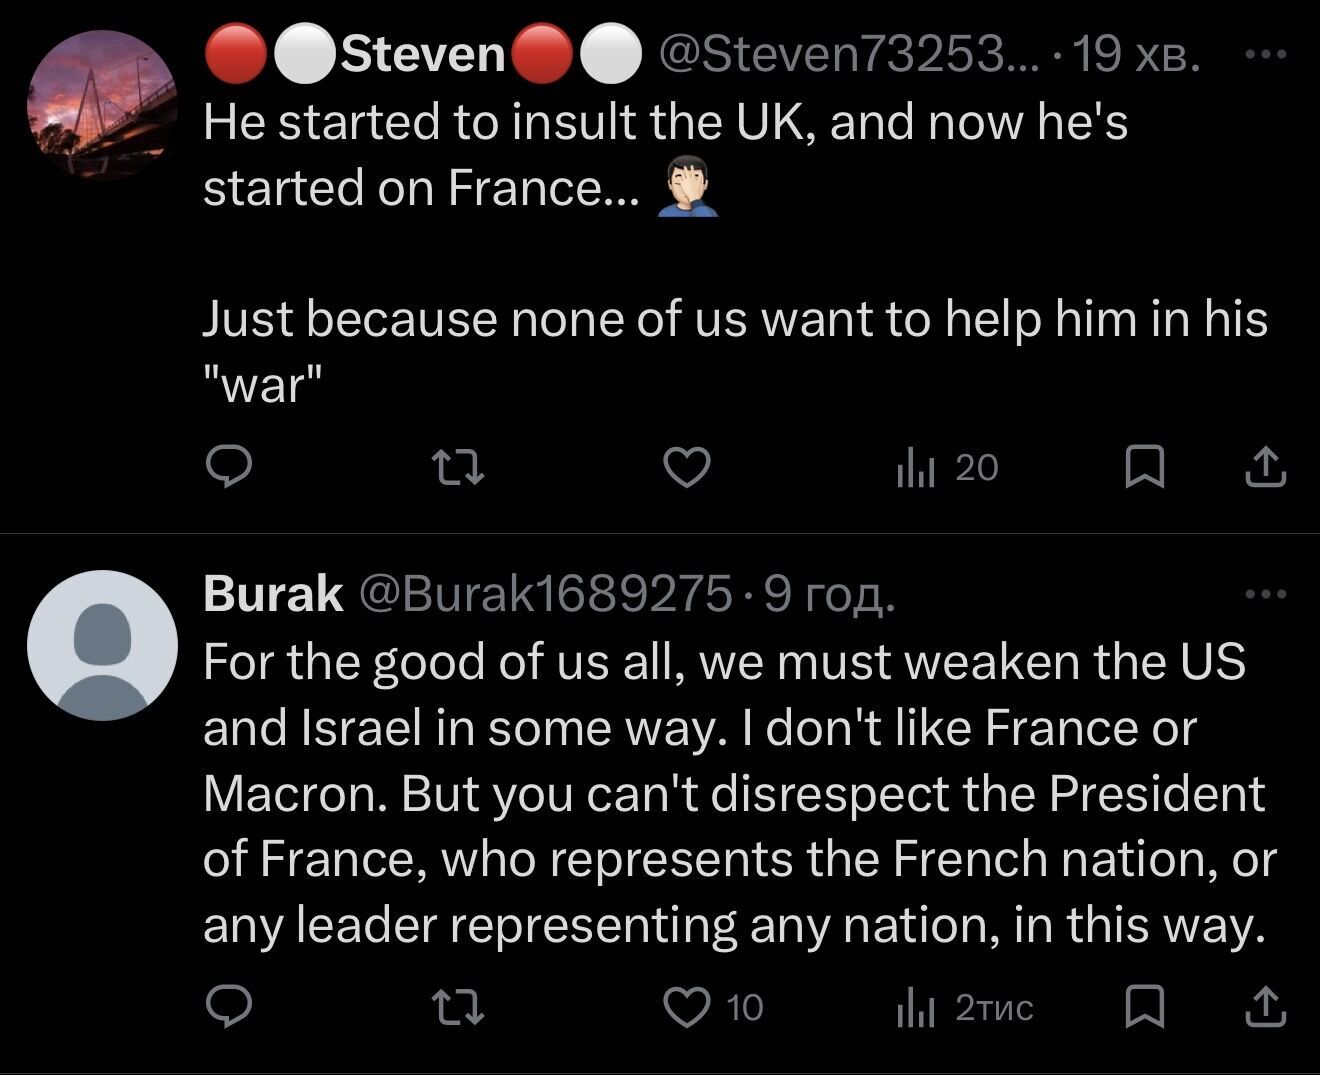Retweet Steven's tweet
The width and height of the screenshot is (1320, 1075).
point(457,467)
